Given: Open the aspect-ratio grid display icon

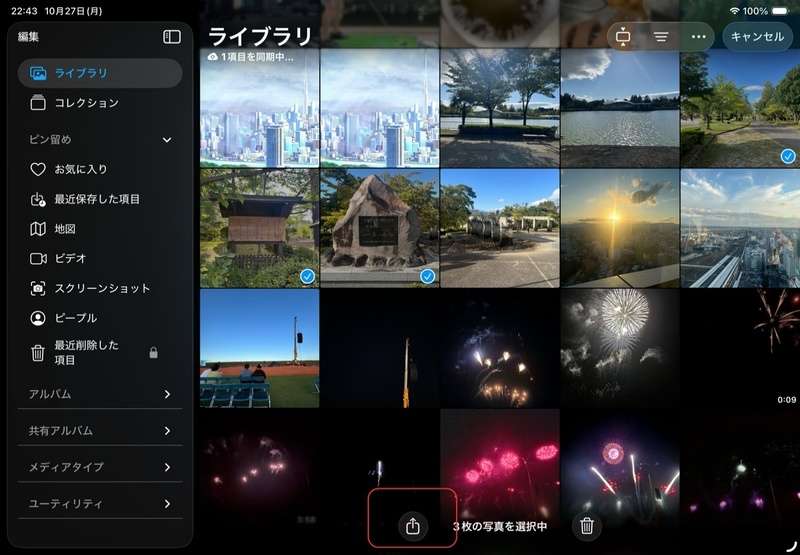Looking at the screenshot, I should (623, 37).
